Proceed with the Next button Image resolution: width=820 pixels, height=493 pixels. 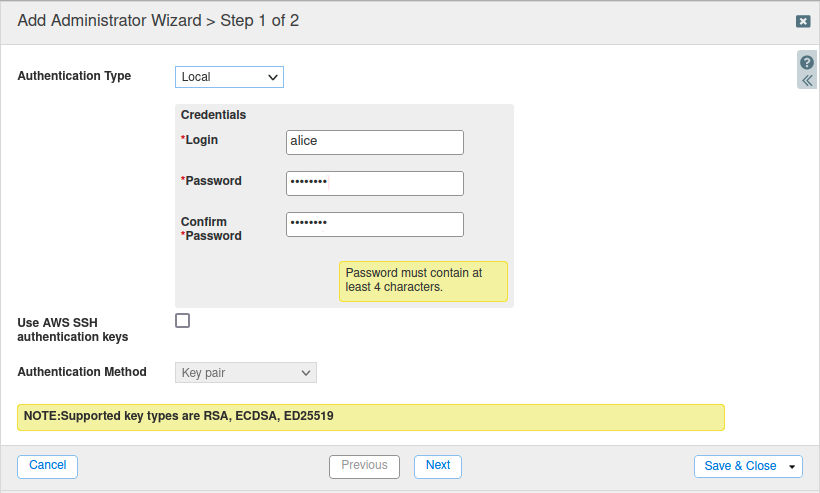coord(437,466)
